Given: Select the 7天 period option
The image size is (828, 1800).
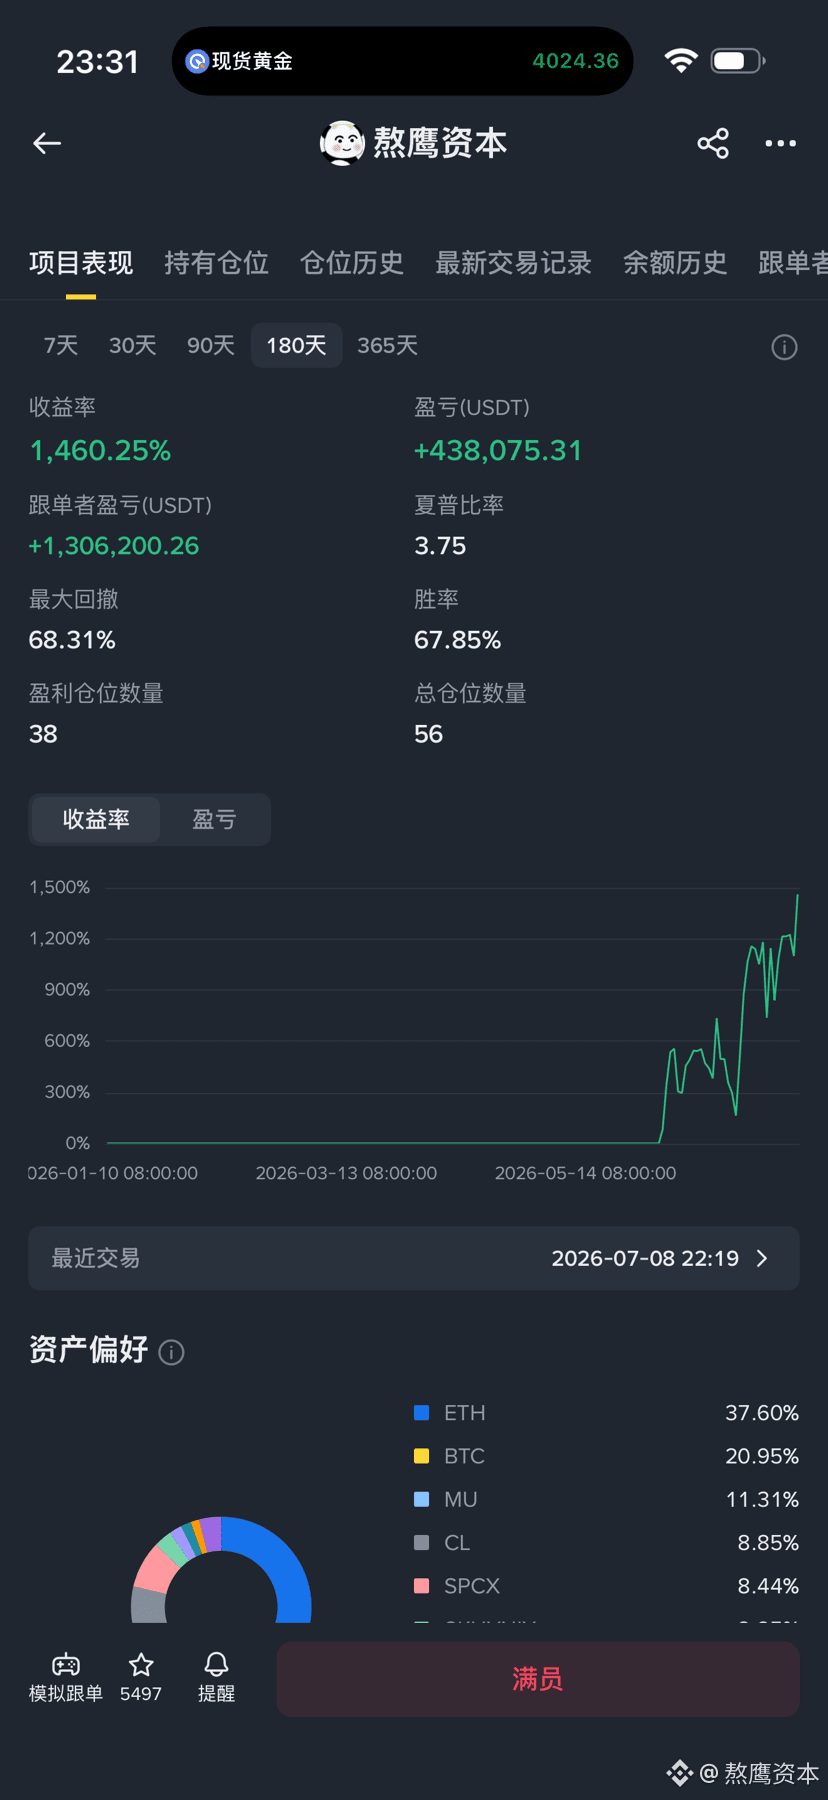Looking at the screenshot, I should click(61, 346).
